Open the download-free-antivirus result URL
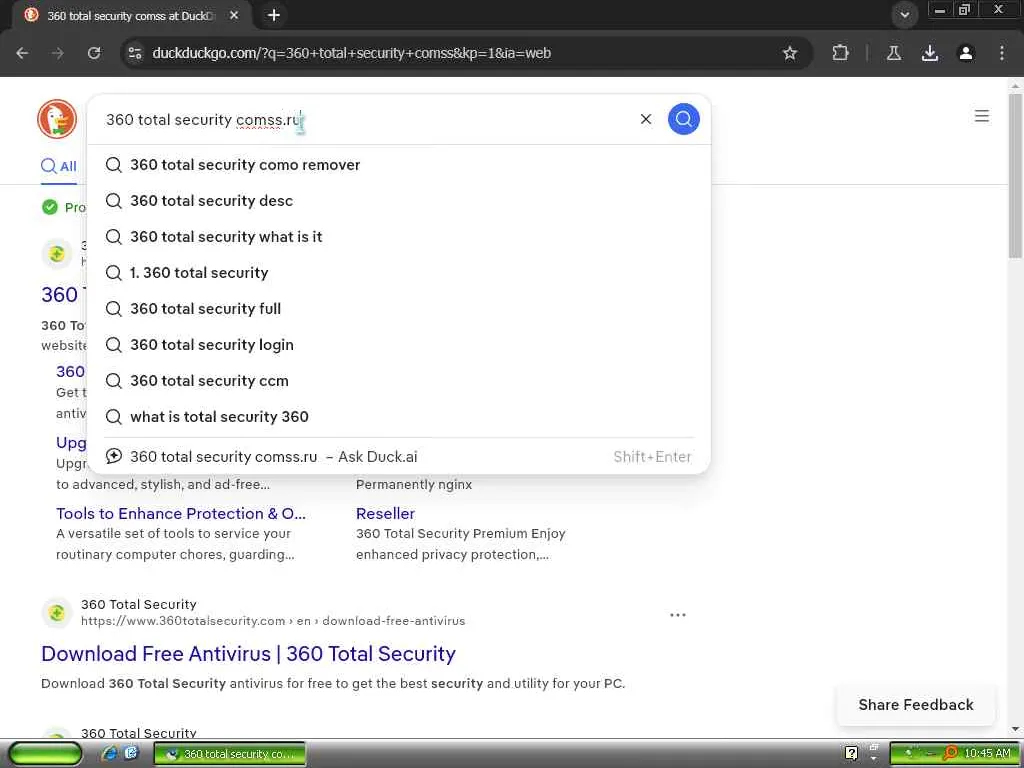Viewport: 1024px width, 768px height. tap(273, 620)
